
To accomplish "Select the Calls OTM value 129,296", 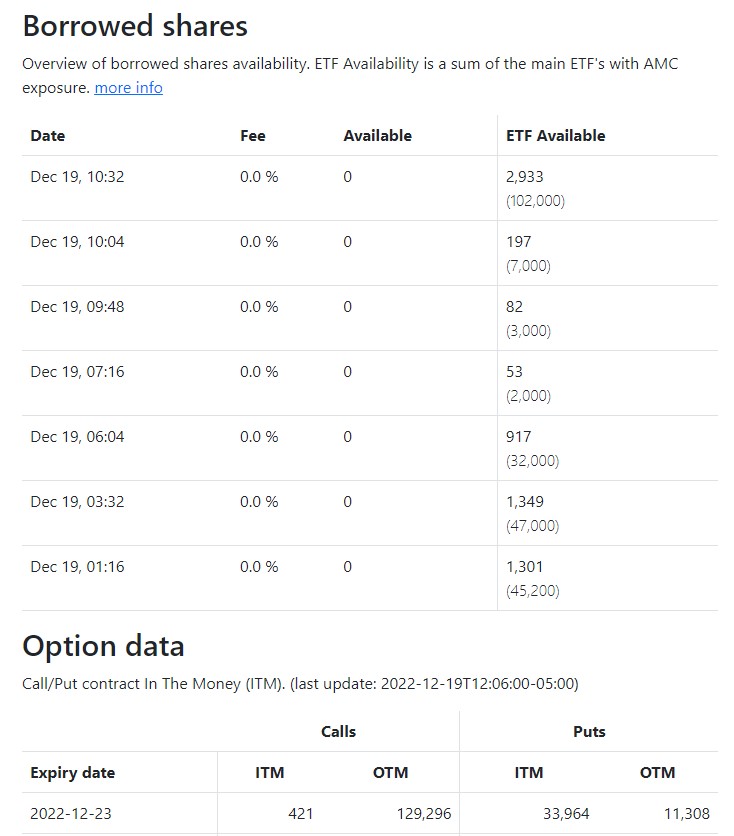I will (424, 814).
